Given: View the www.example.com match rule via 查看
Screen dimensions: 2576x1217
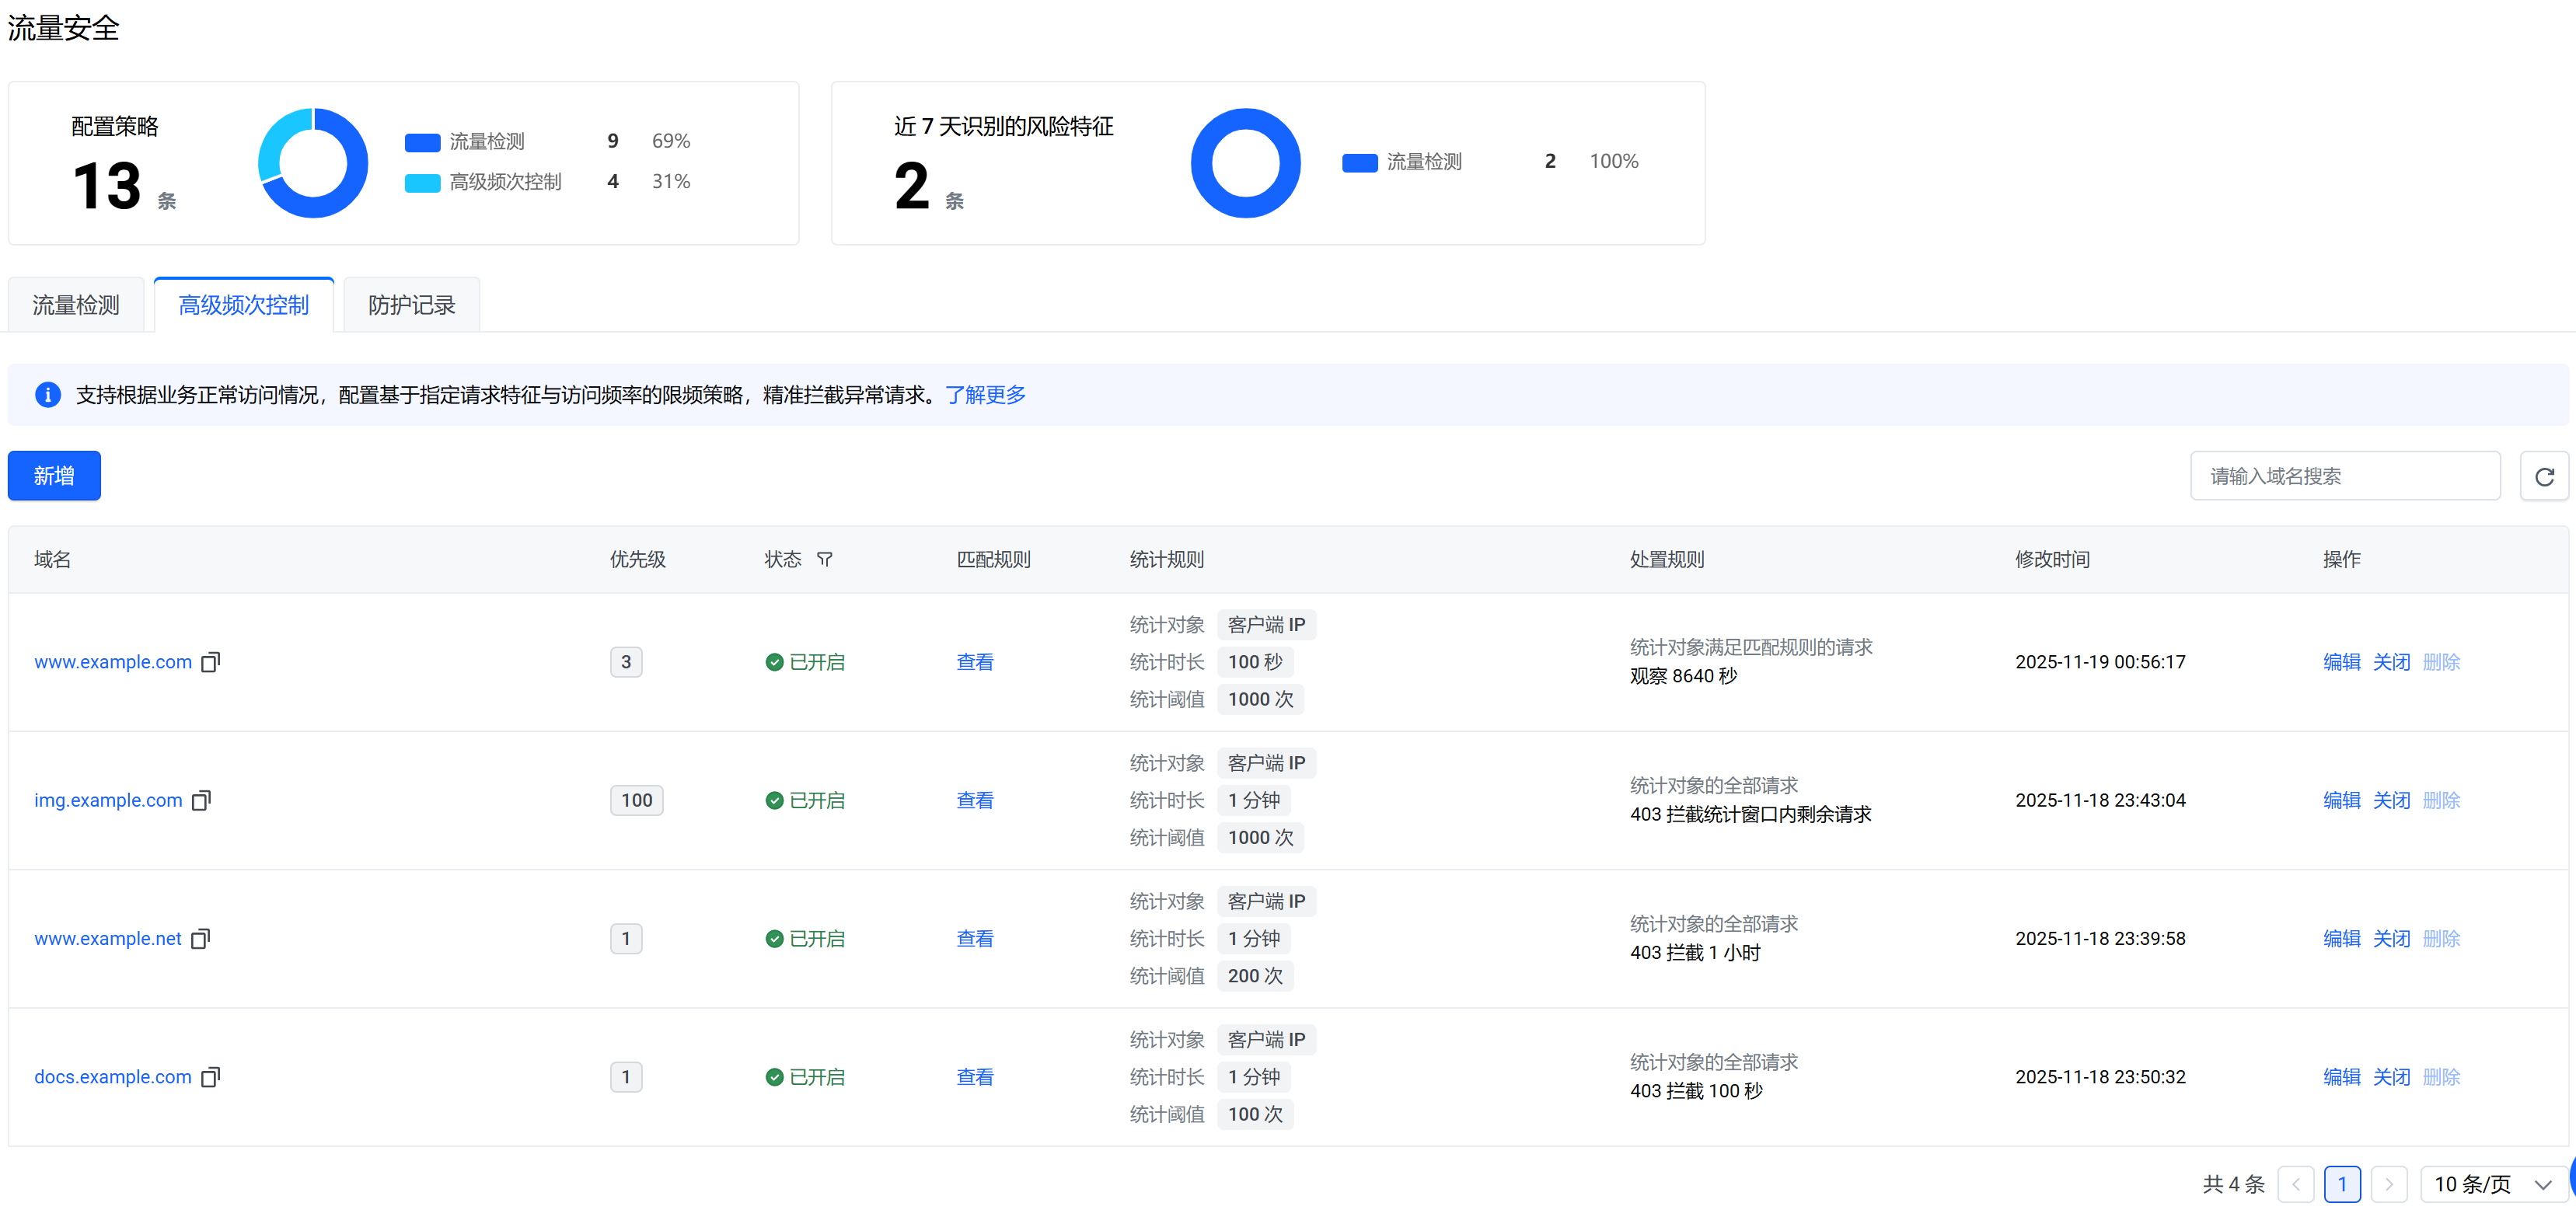Looking at the screenshot, I should [x=974, y=662].
